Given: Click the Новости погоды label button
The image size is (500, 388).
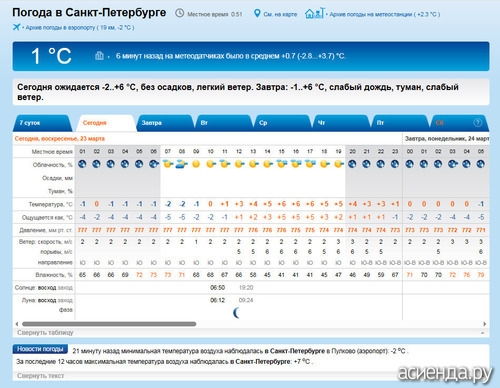Looking at the screenshot, I should point(40,349).
